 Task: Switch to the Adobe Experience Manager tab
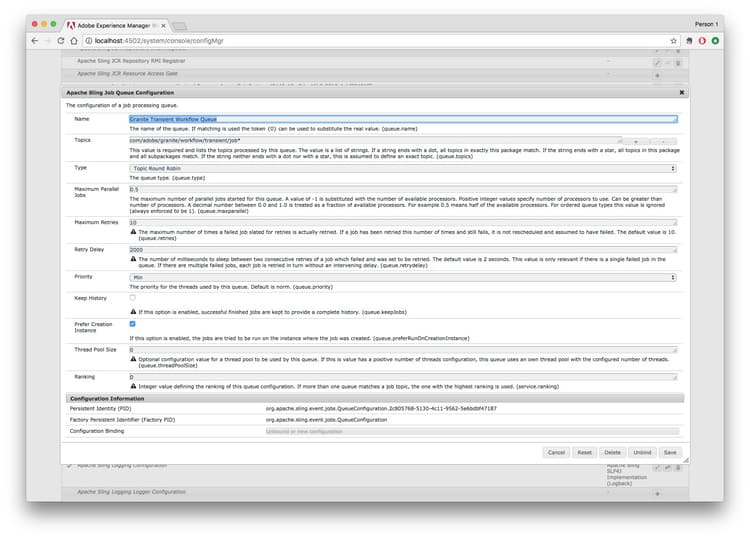(115, 25)
